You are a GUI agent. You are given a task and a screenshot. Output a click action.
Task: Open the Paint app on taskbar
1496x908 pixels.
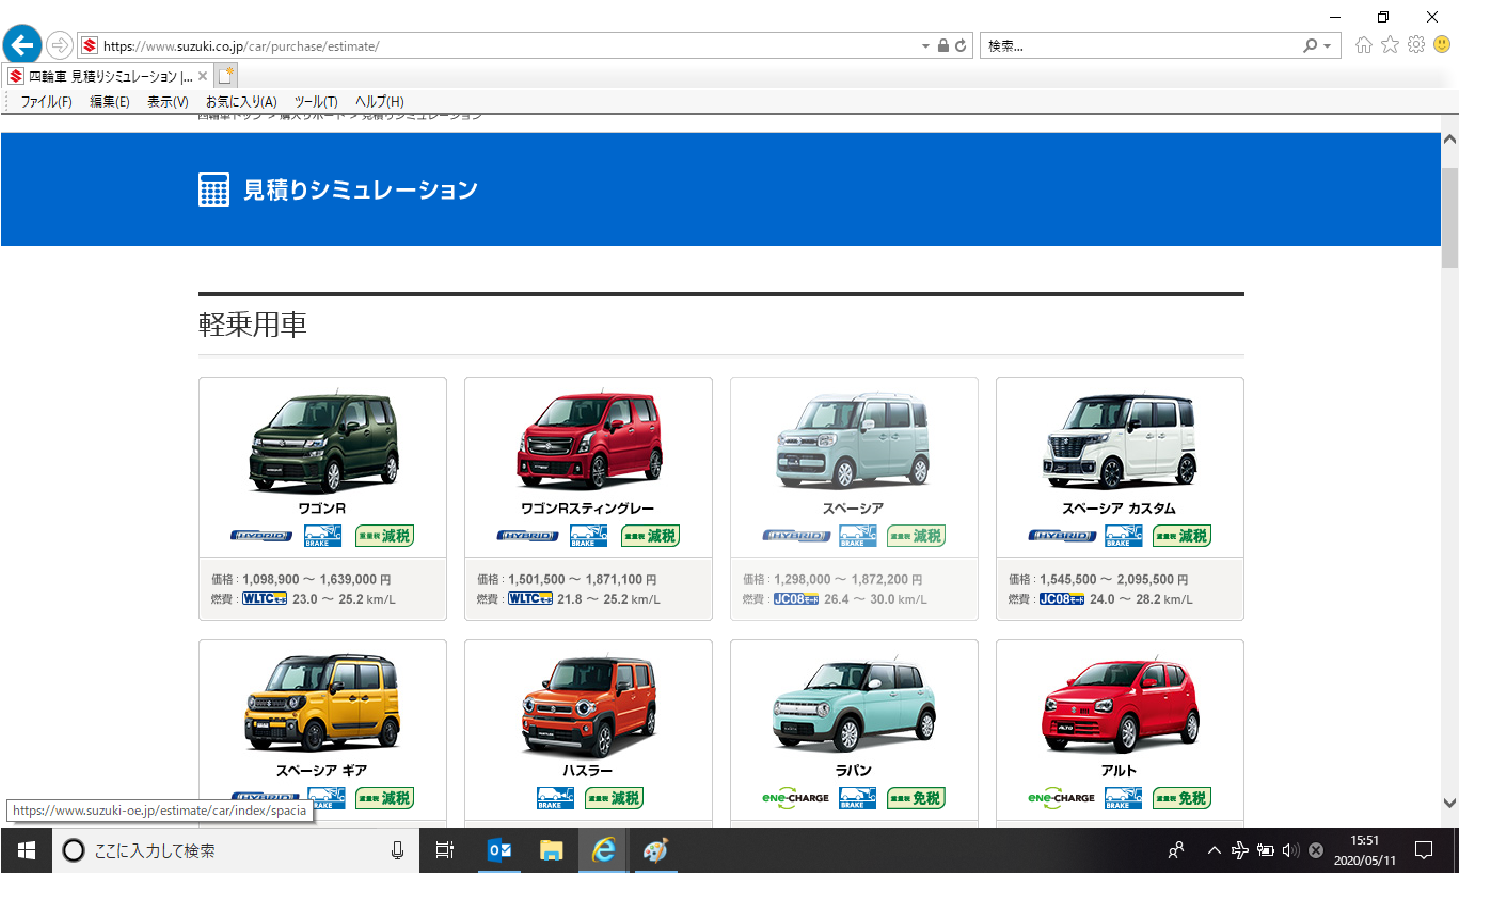[655, 850]
